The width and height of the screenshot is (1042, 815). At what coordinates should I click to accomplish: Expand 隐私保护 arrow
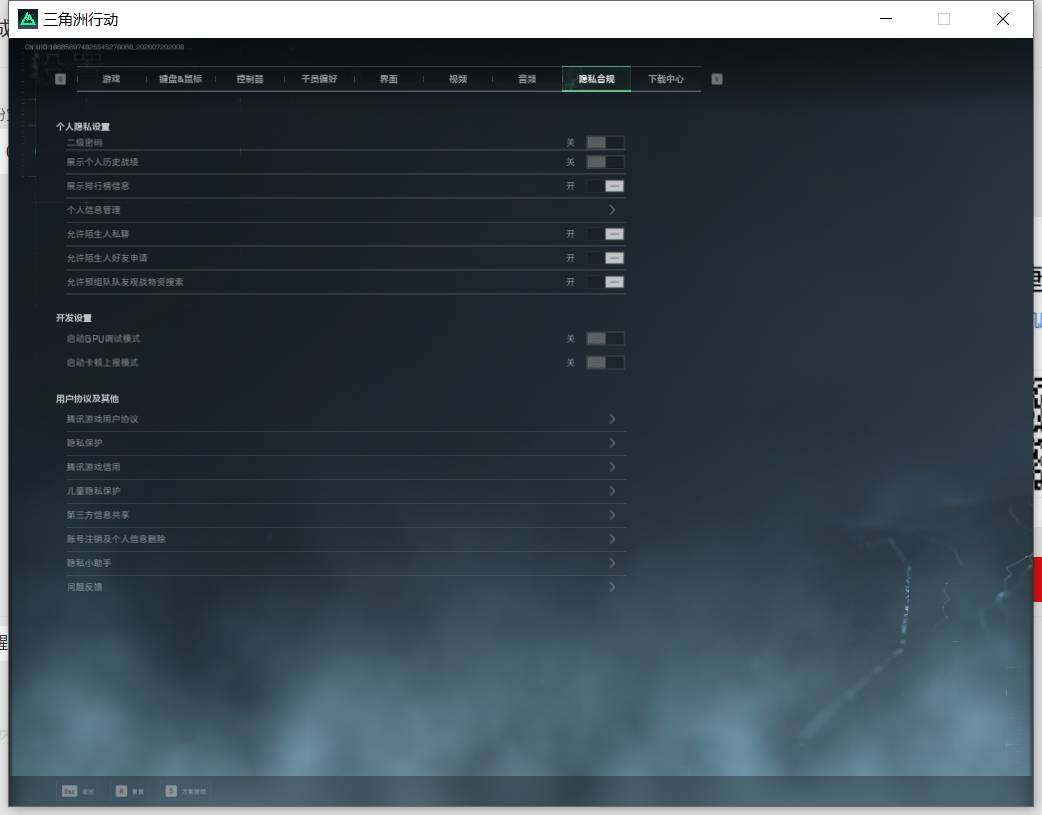coord(612,443)
